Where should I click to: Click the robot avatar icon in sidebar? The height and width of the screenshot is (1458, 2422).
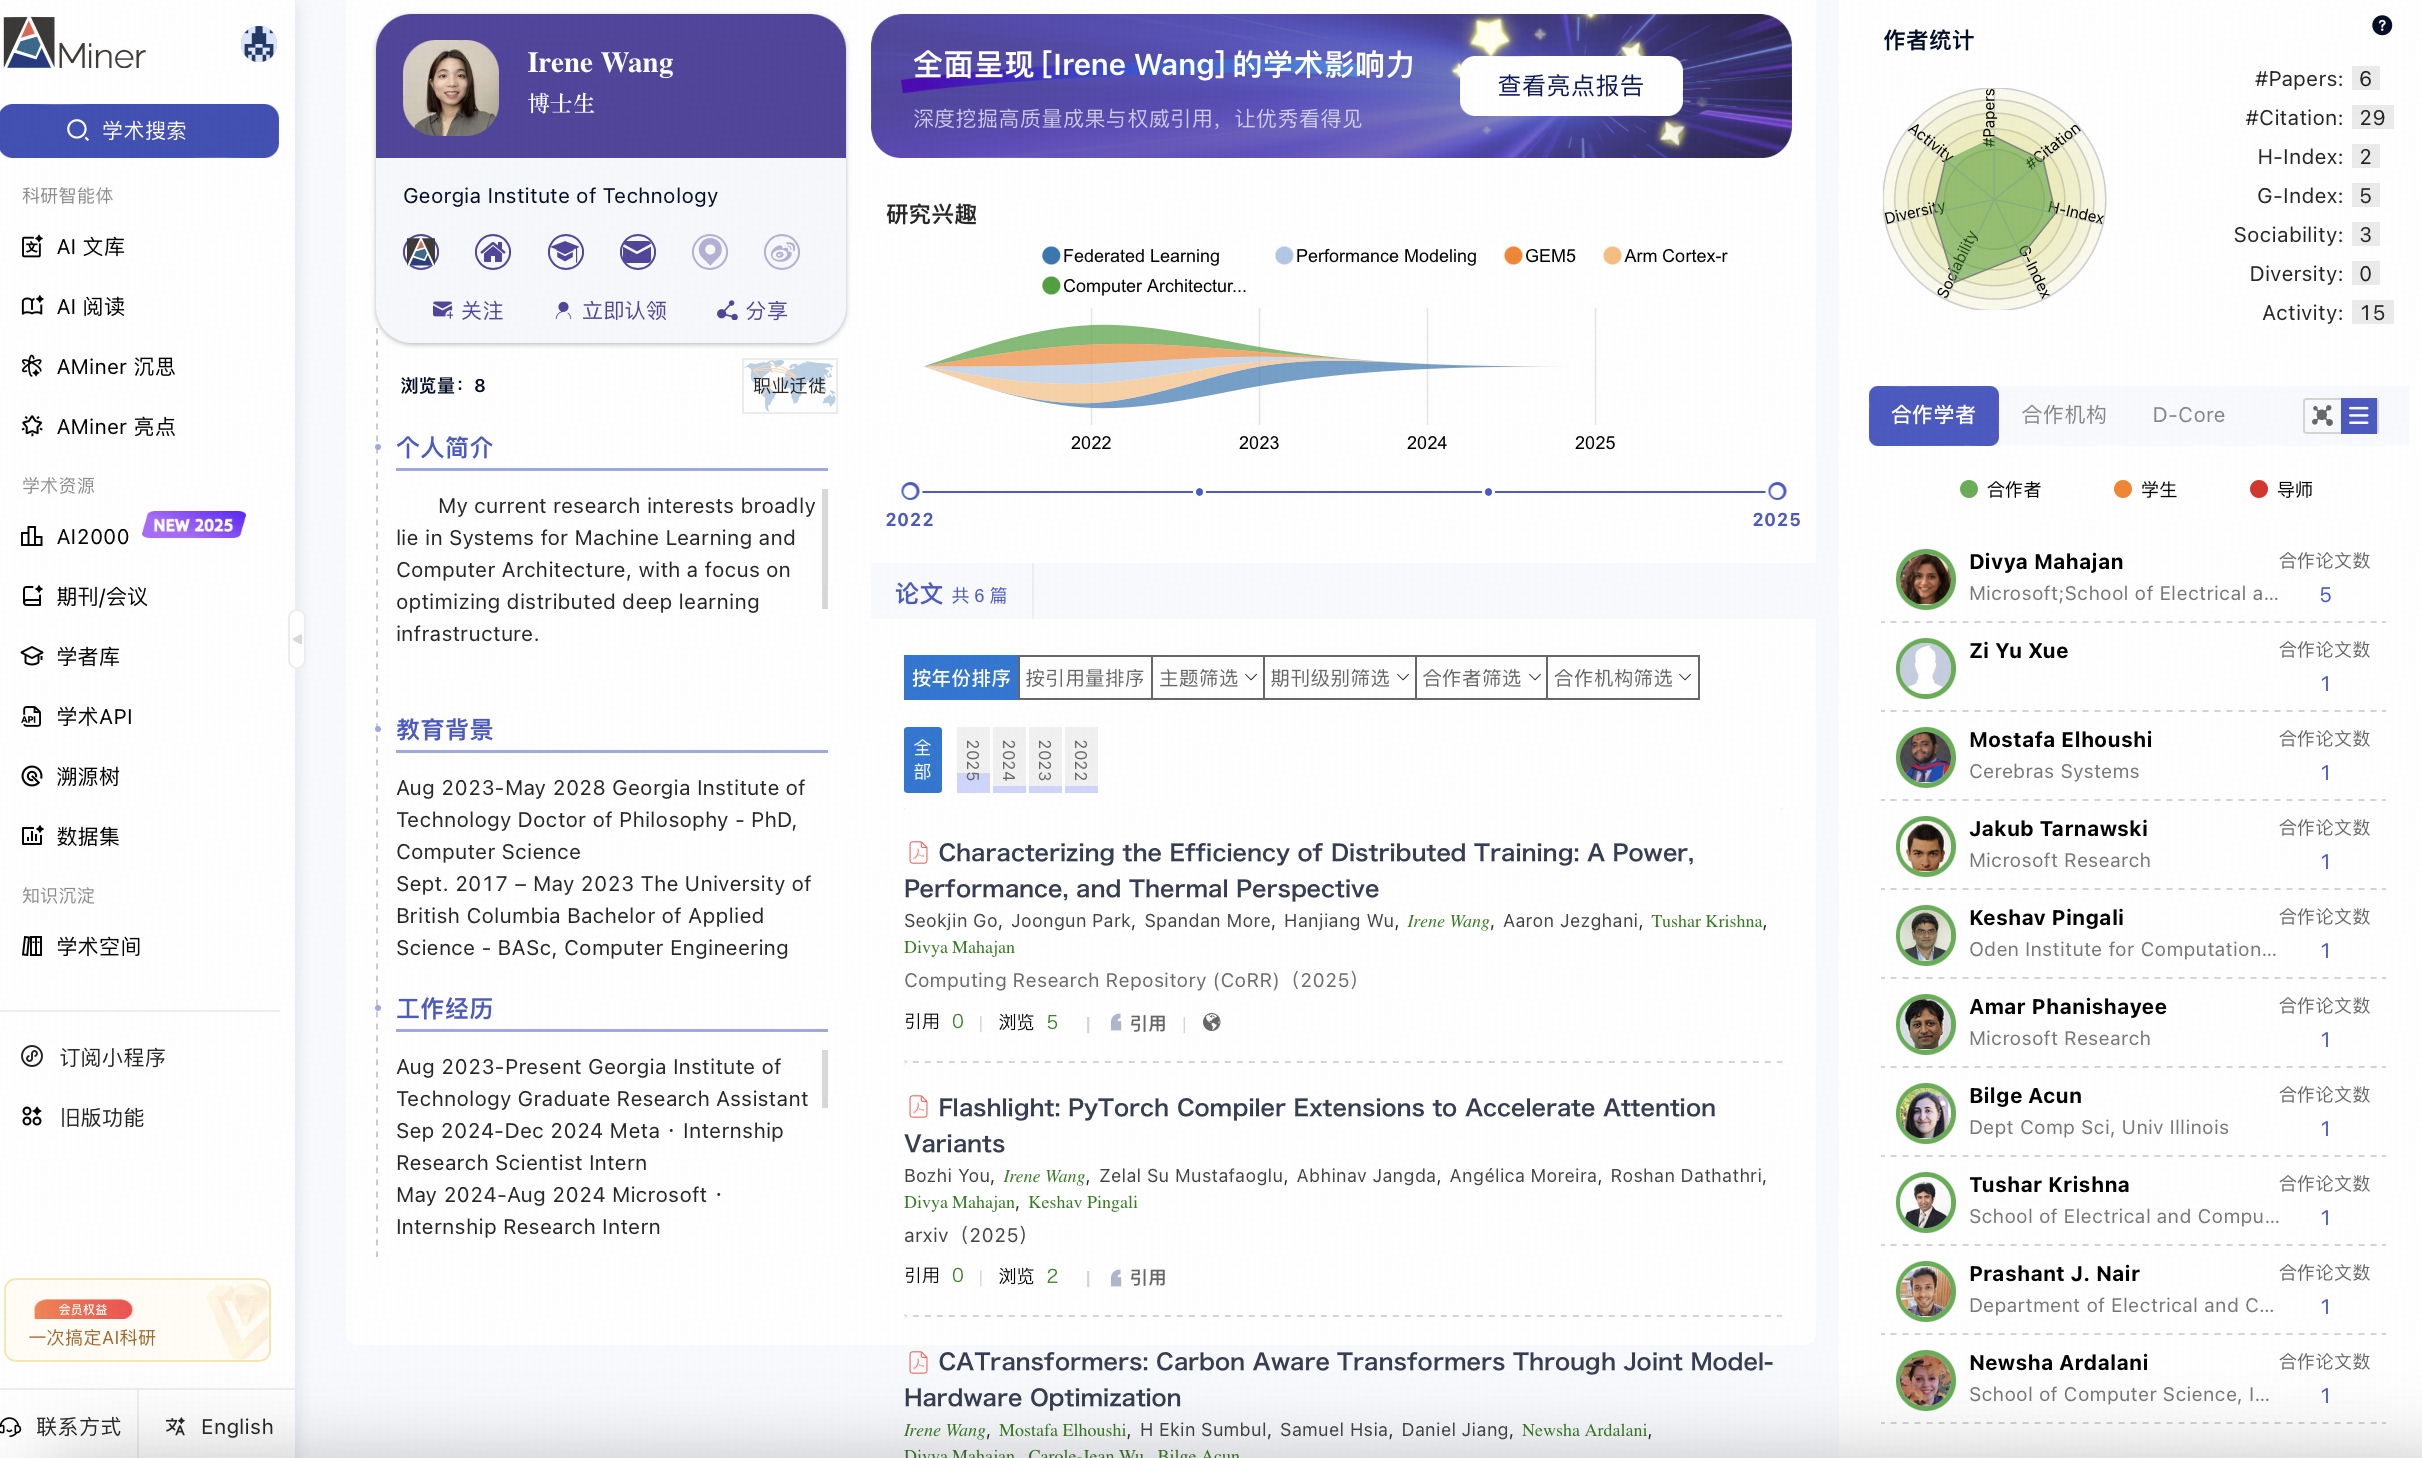coord(259,45)
